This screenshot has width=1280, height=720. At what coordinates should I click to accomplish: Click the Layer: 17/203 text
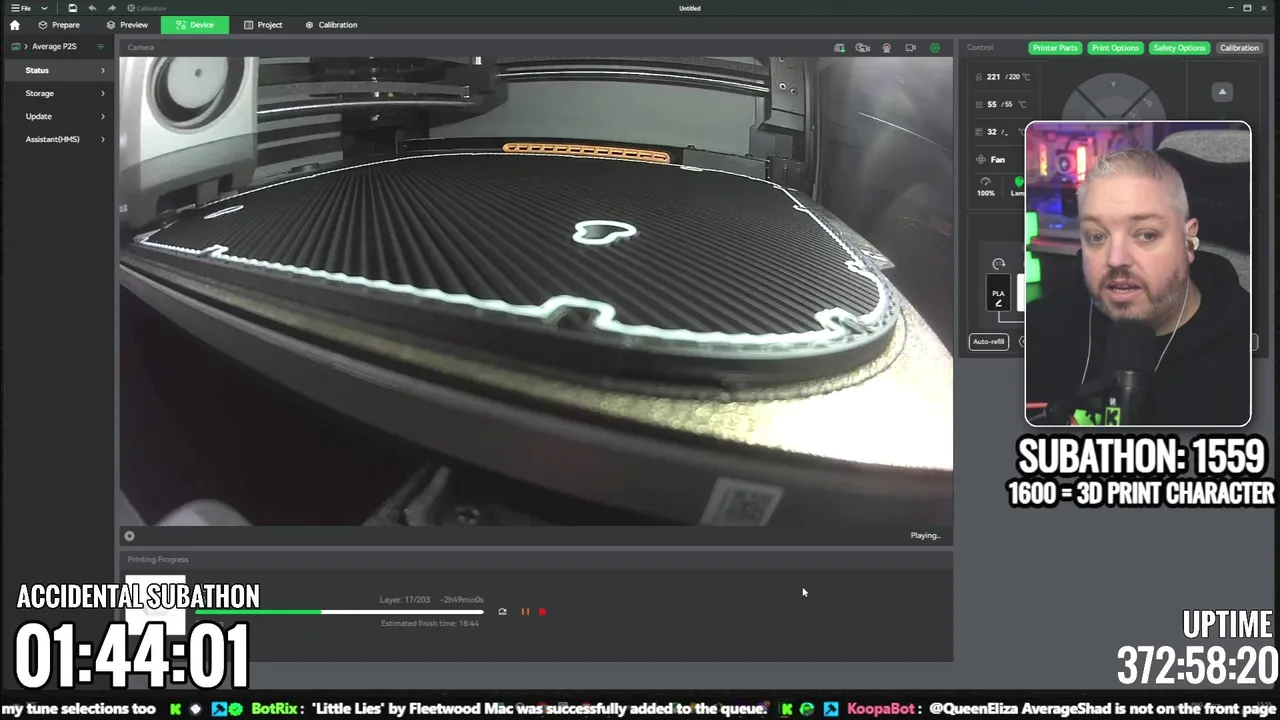point(405,600)
